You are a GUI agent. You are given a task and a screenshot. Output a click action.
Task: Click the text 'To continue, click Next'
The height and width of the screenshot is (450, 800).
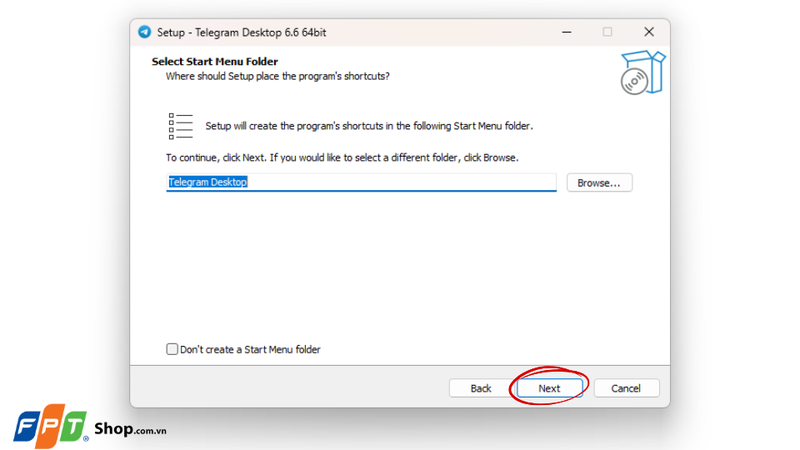coord(215,158)
